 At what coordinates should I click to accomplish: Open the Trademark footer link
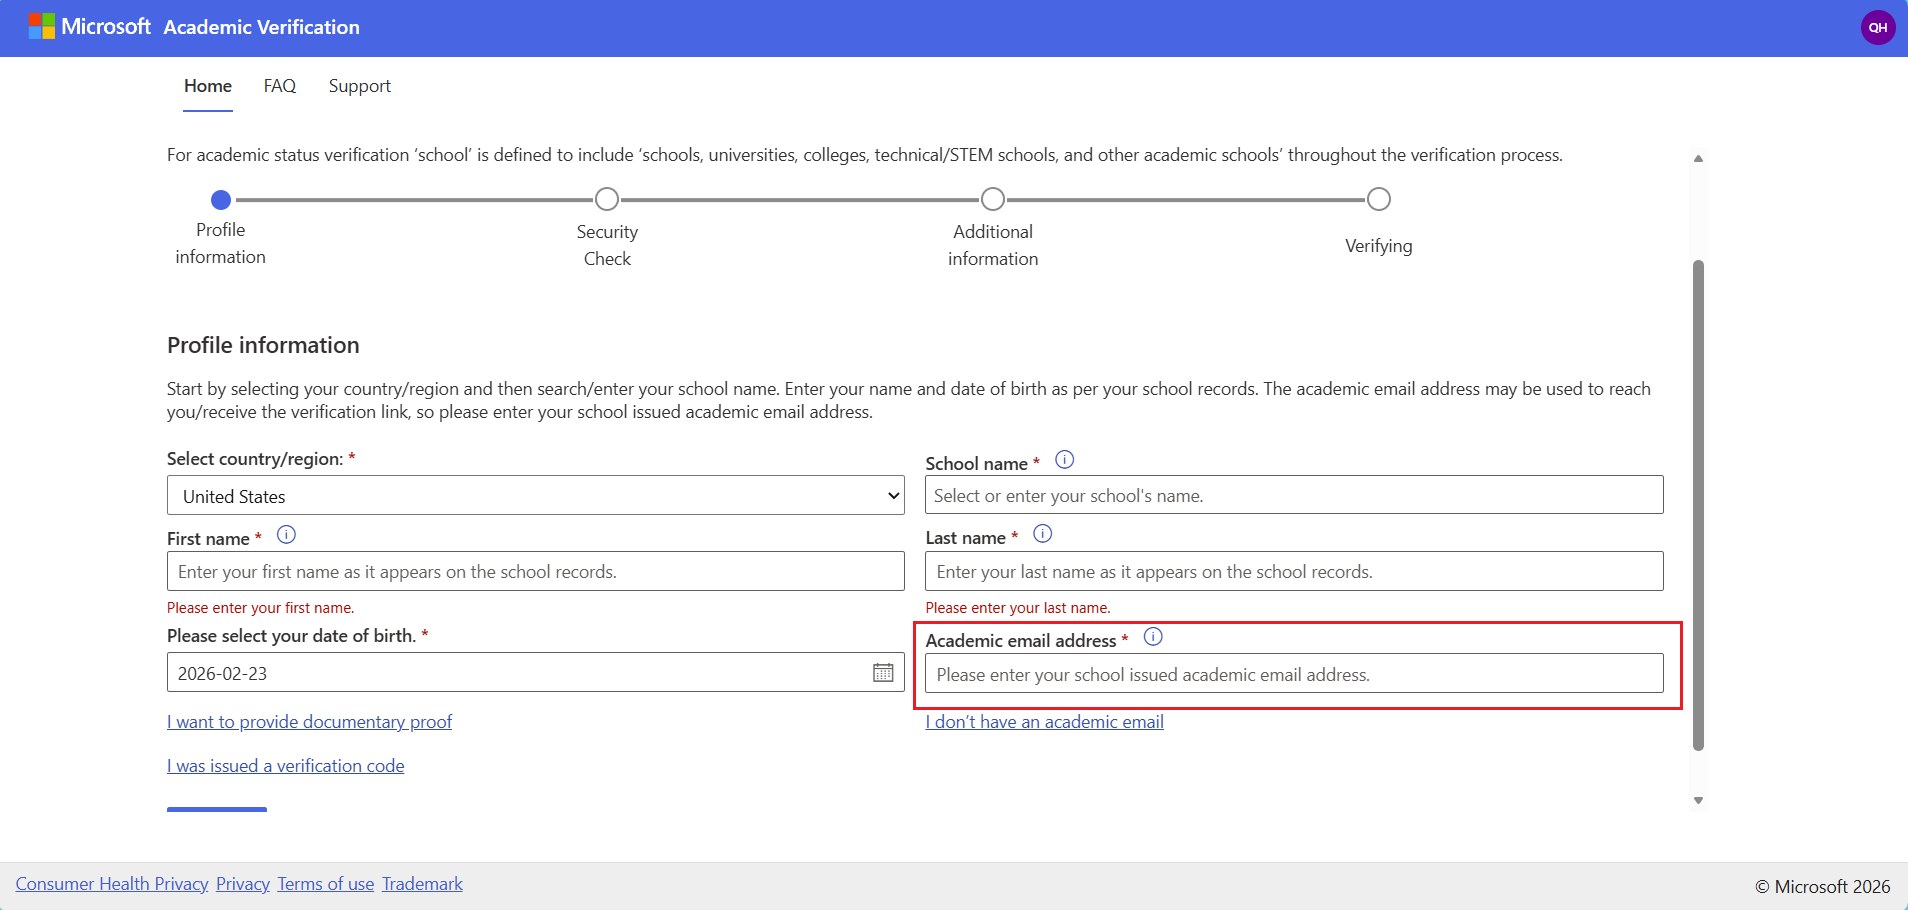coord(422,884)
